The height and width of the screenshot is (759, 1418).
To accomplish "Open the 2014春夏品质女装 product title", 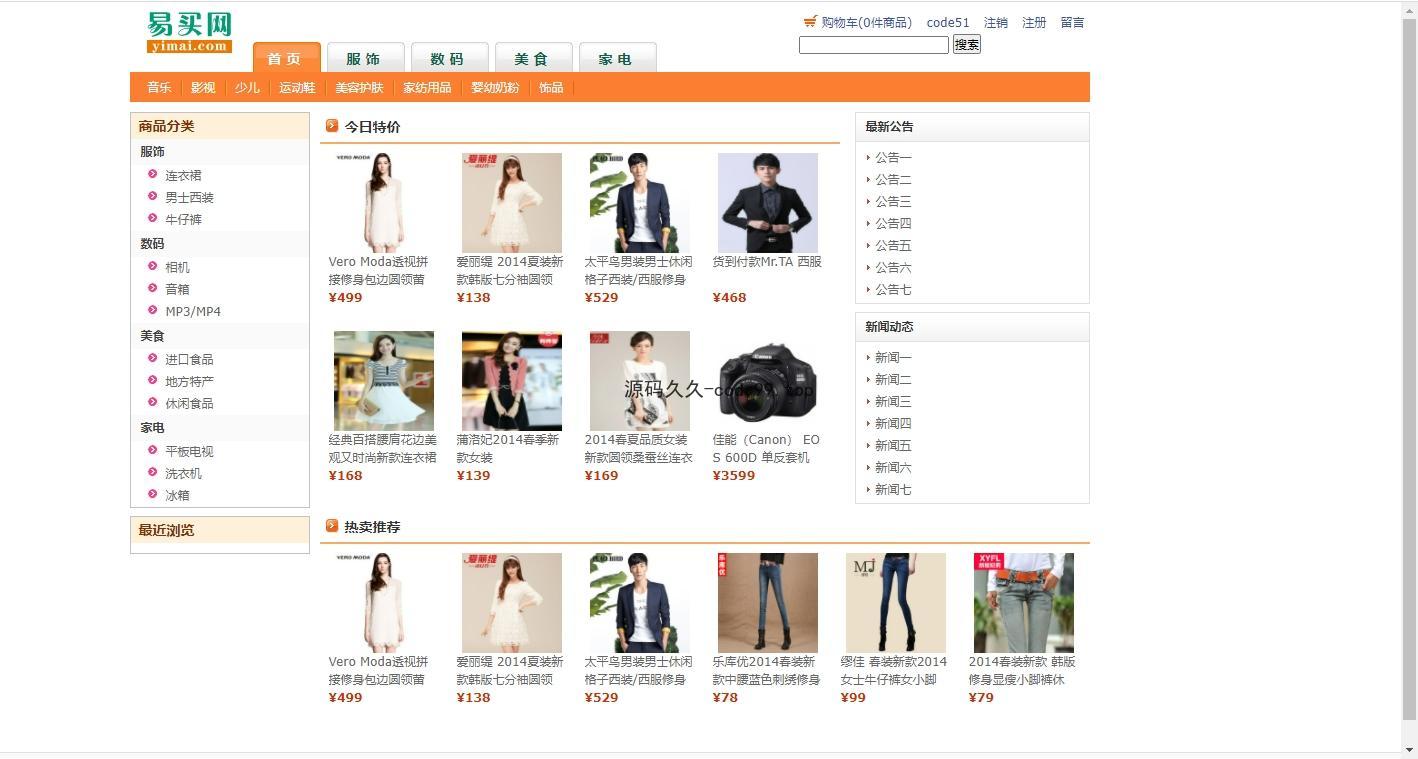I will [638, 448].
